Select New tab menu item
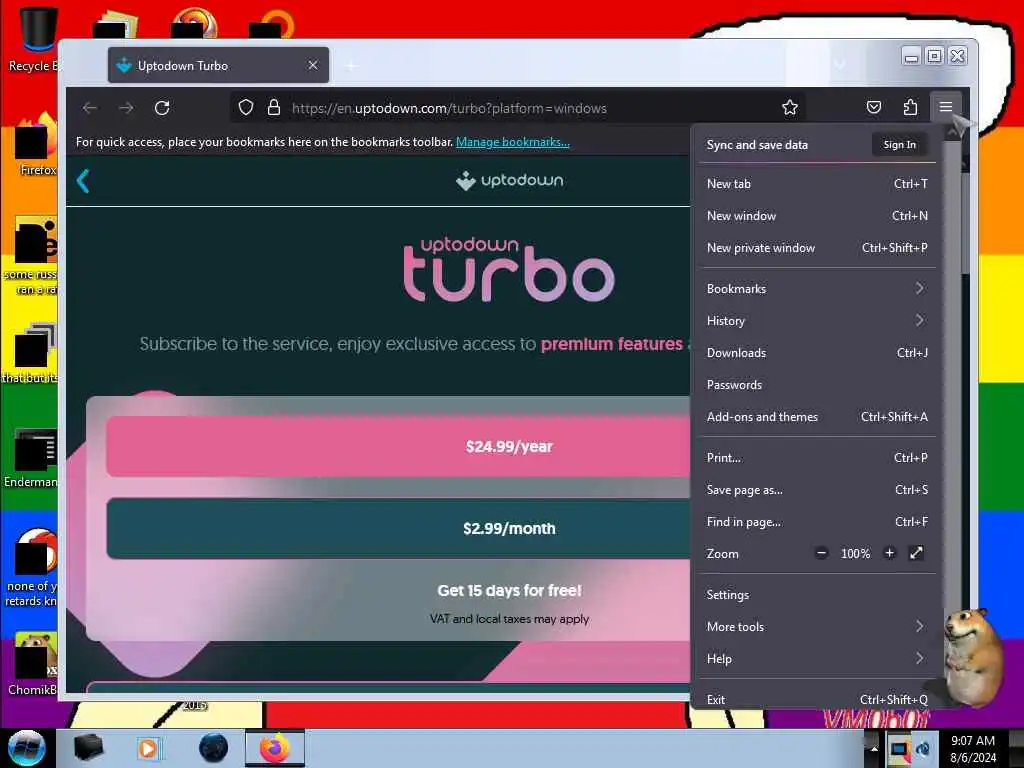This screenshot has width=1024, height=768. tap(817, 184)
